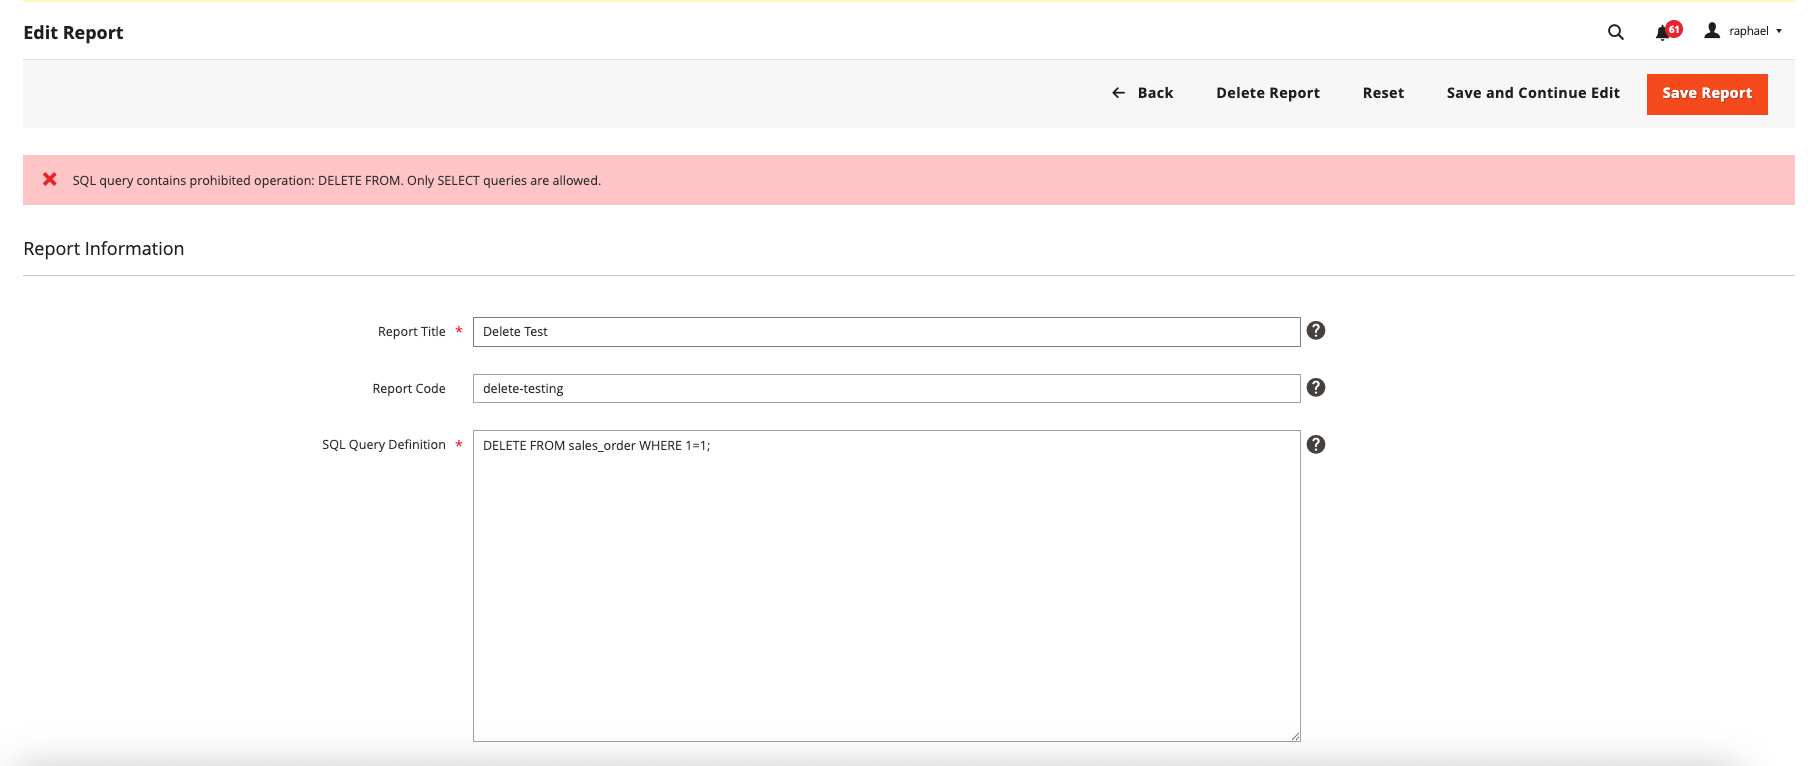Go back using the Back button
This screenshot has height=766, width=1817.
1142,93
